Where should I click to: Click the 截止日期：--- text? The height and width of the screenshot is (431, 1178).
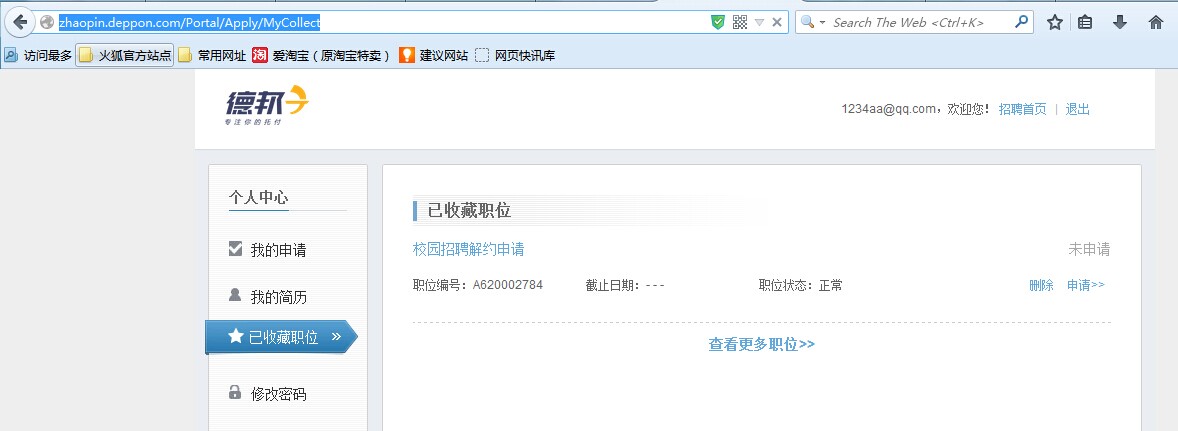625,285
